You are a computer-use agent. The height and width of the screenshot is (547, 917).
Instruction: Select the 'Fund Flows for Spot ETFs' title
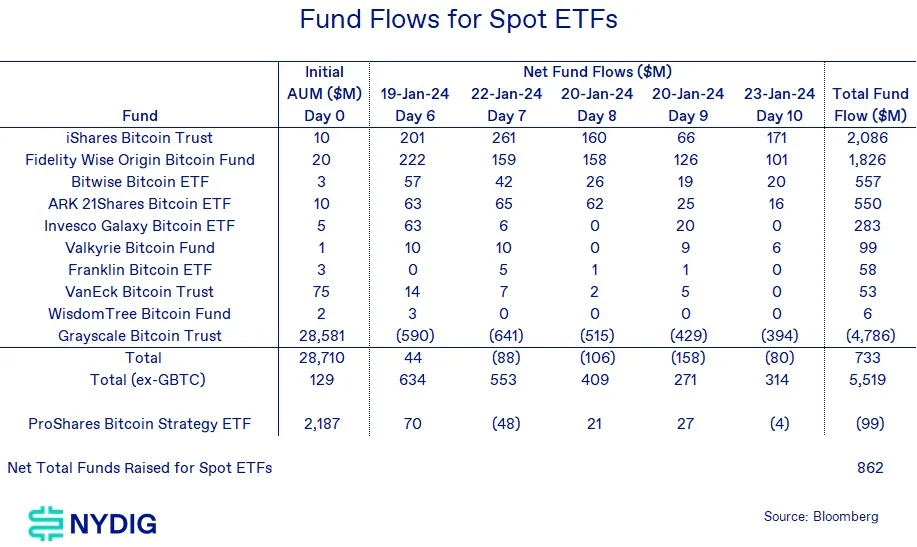[458, 20]
